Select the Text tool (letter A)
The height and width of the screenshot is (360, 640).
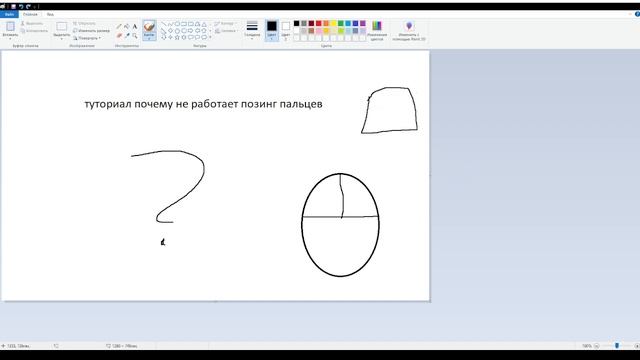click(135, 27)
